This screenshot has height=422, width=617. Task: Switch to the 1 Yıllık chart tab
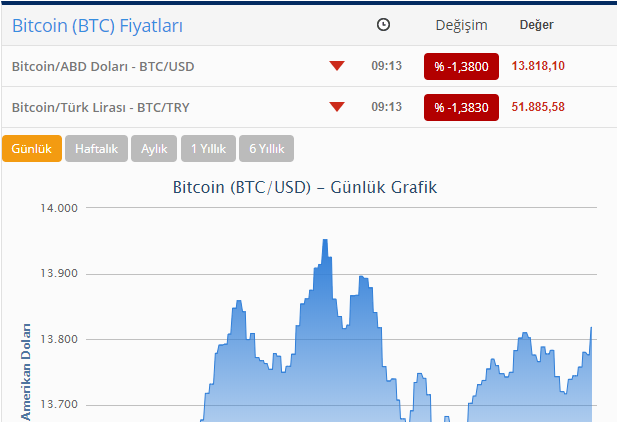pyautogui.click(x=208, y=148)
